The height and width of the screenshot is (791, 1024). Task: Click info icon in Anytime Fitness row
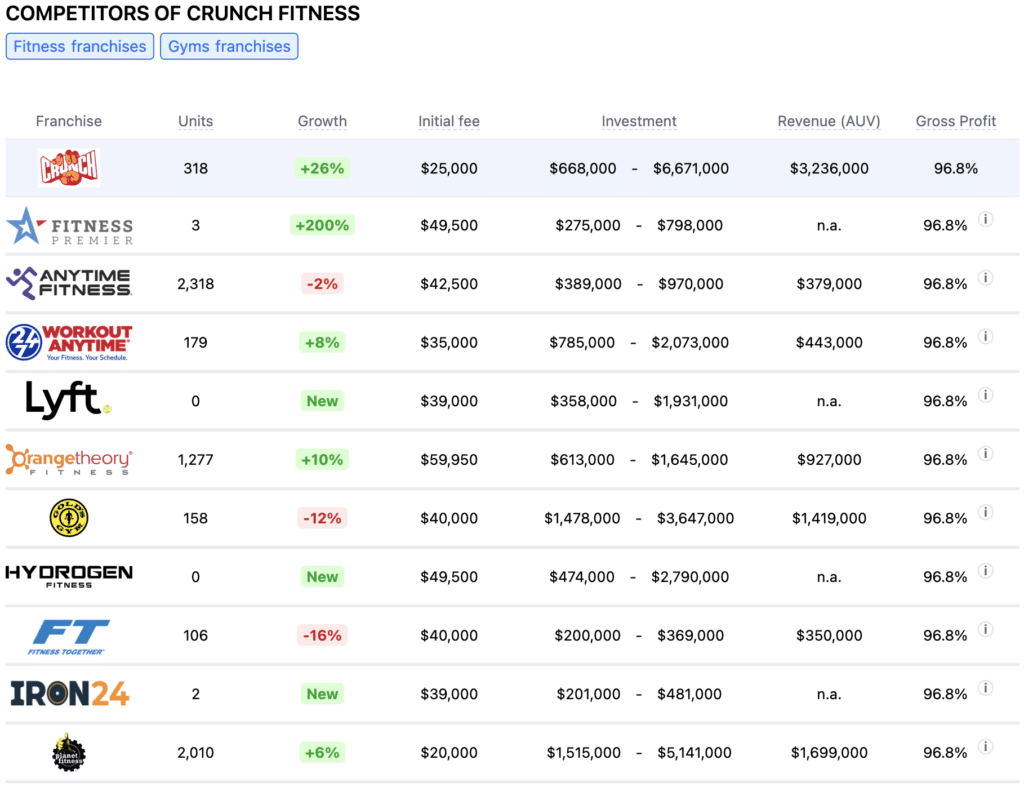coord(985,278)
